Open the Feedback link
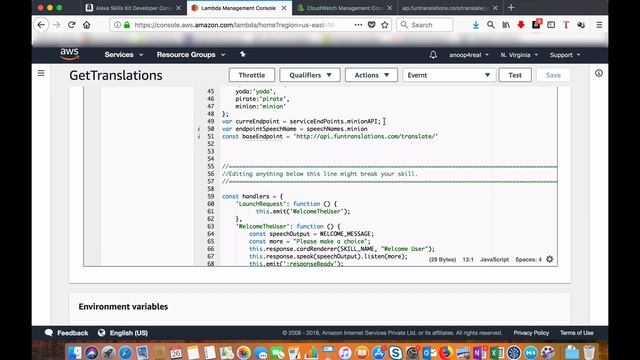Viewport: 640px width, 360px height. [x=67, y=333]
